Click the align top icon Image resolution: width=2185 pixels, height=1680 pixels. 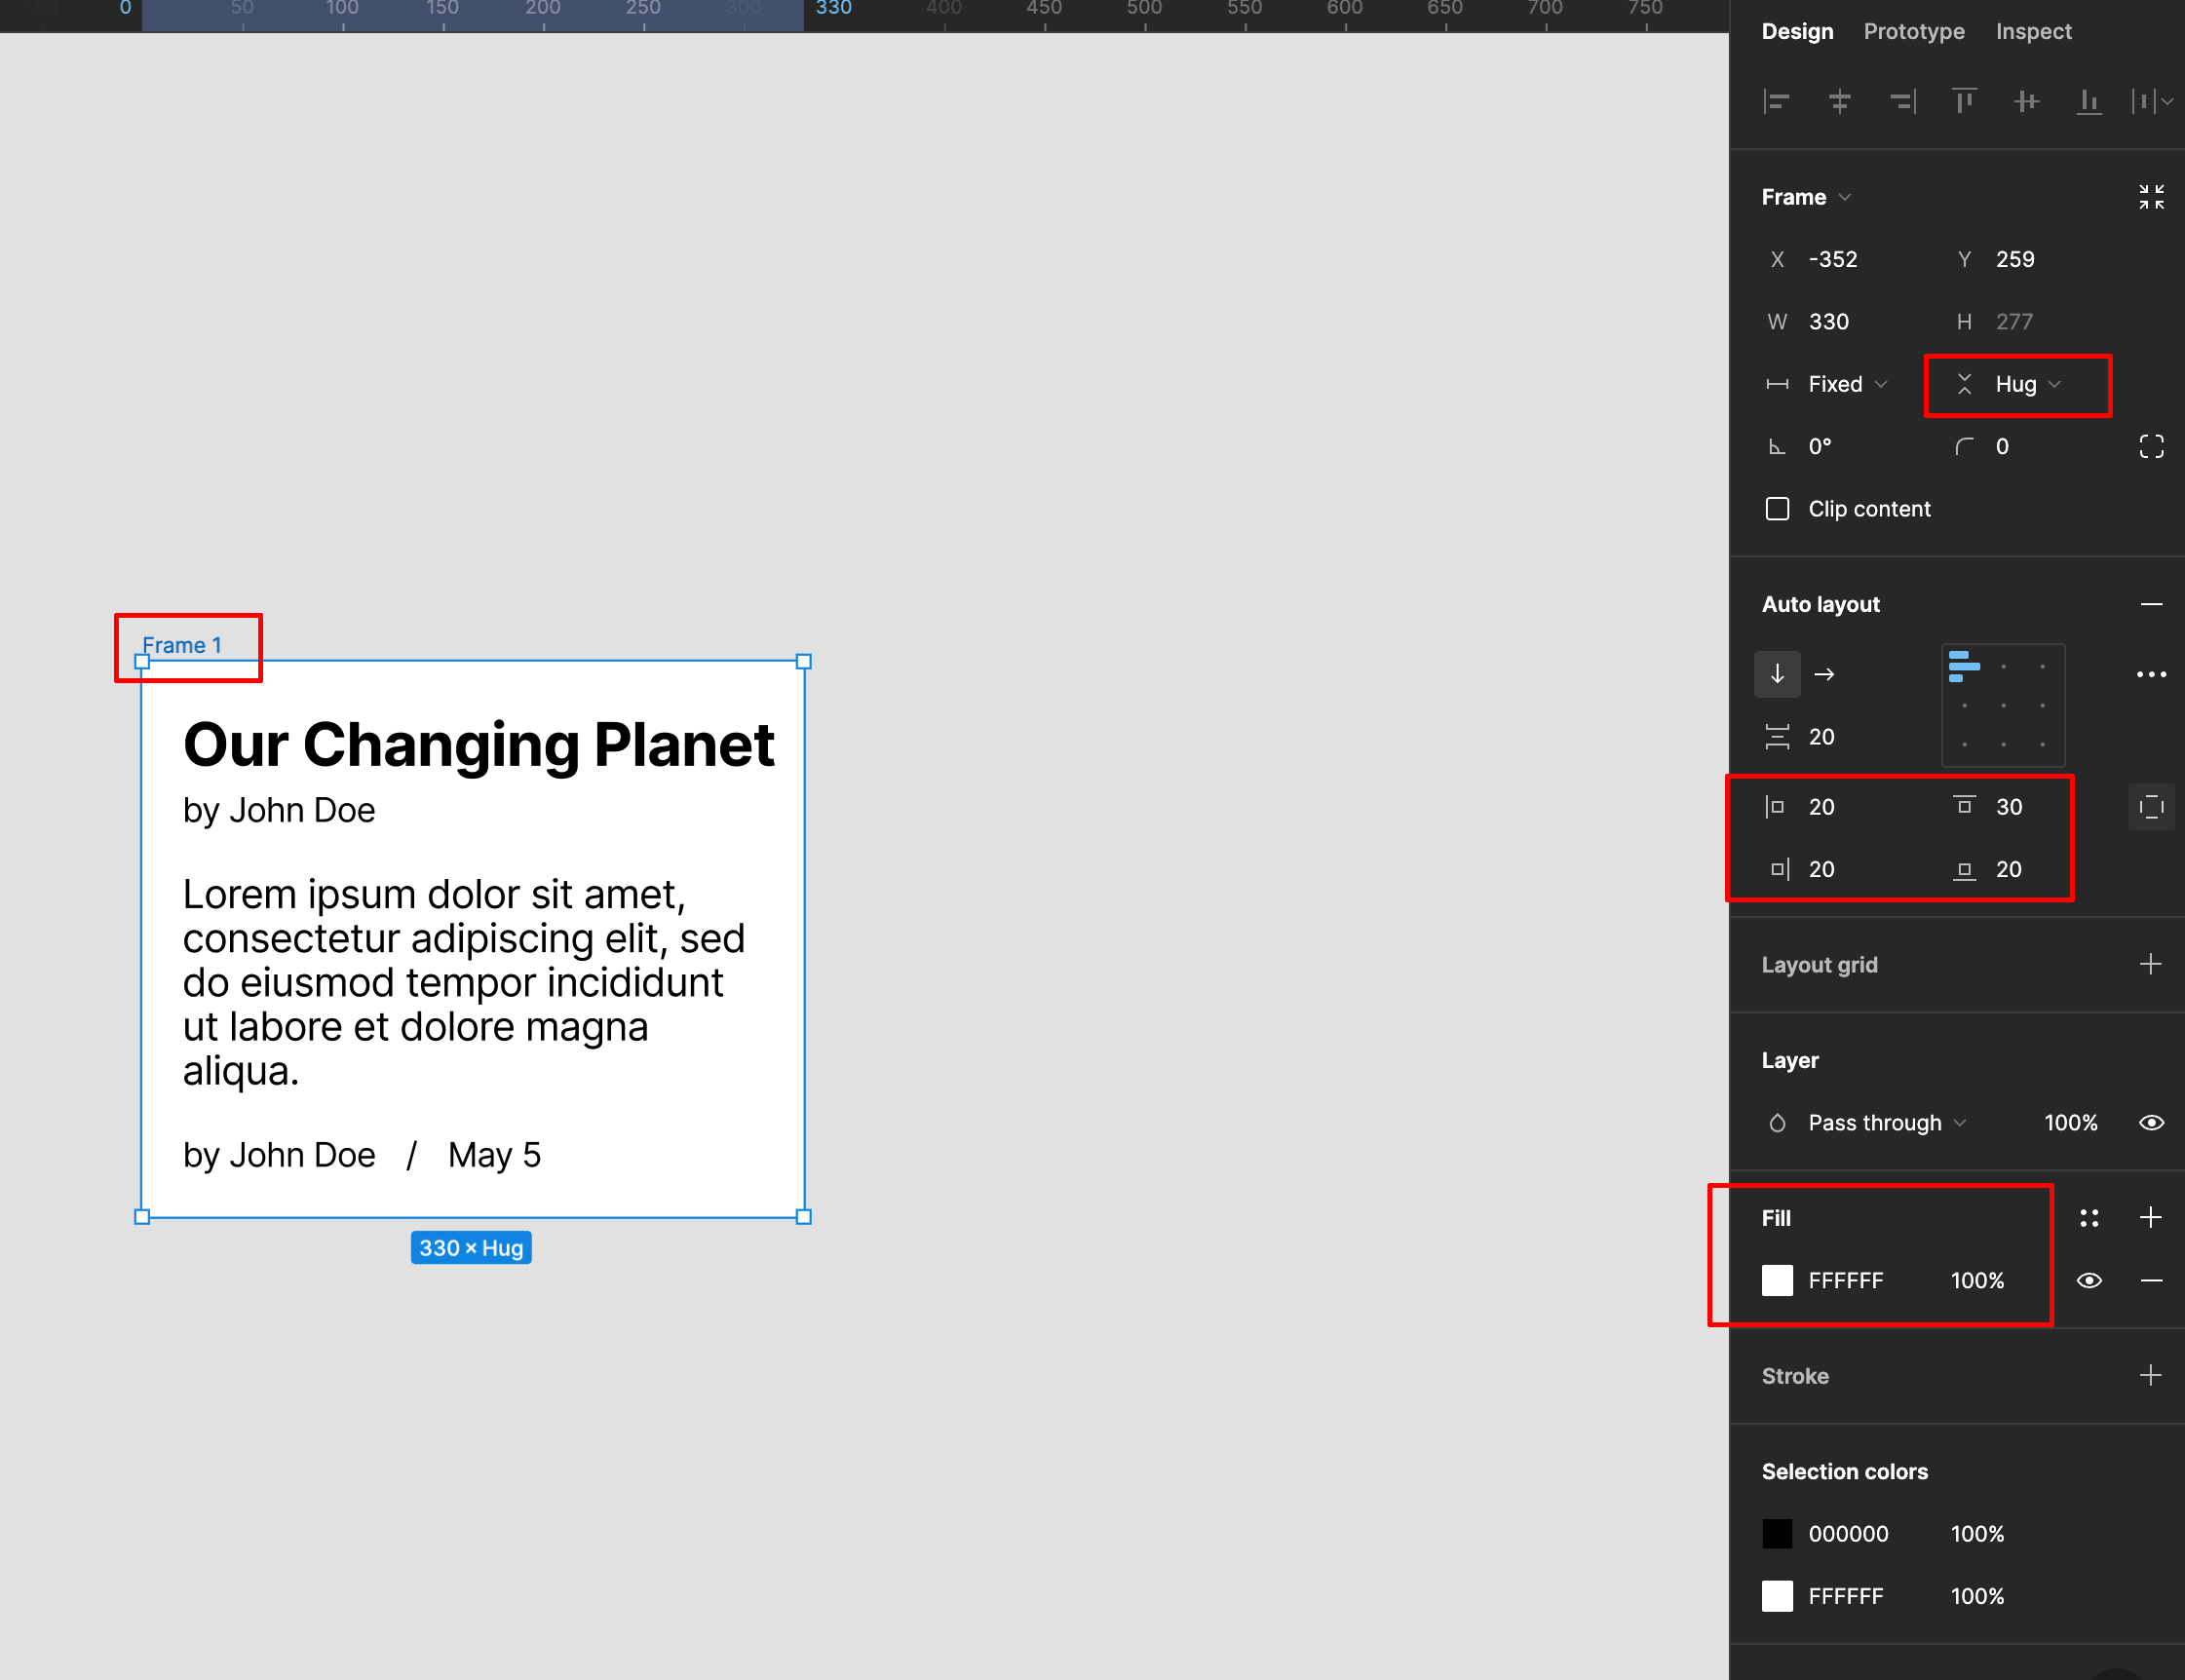1964,101
